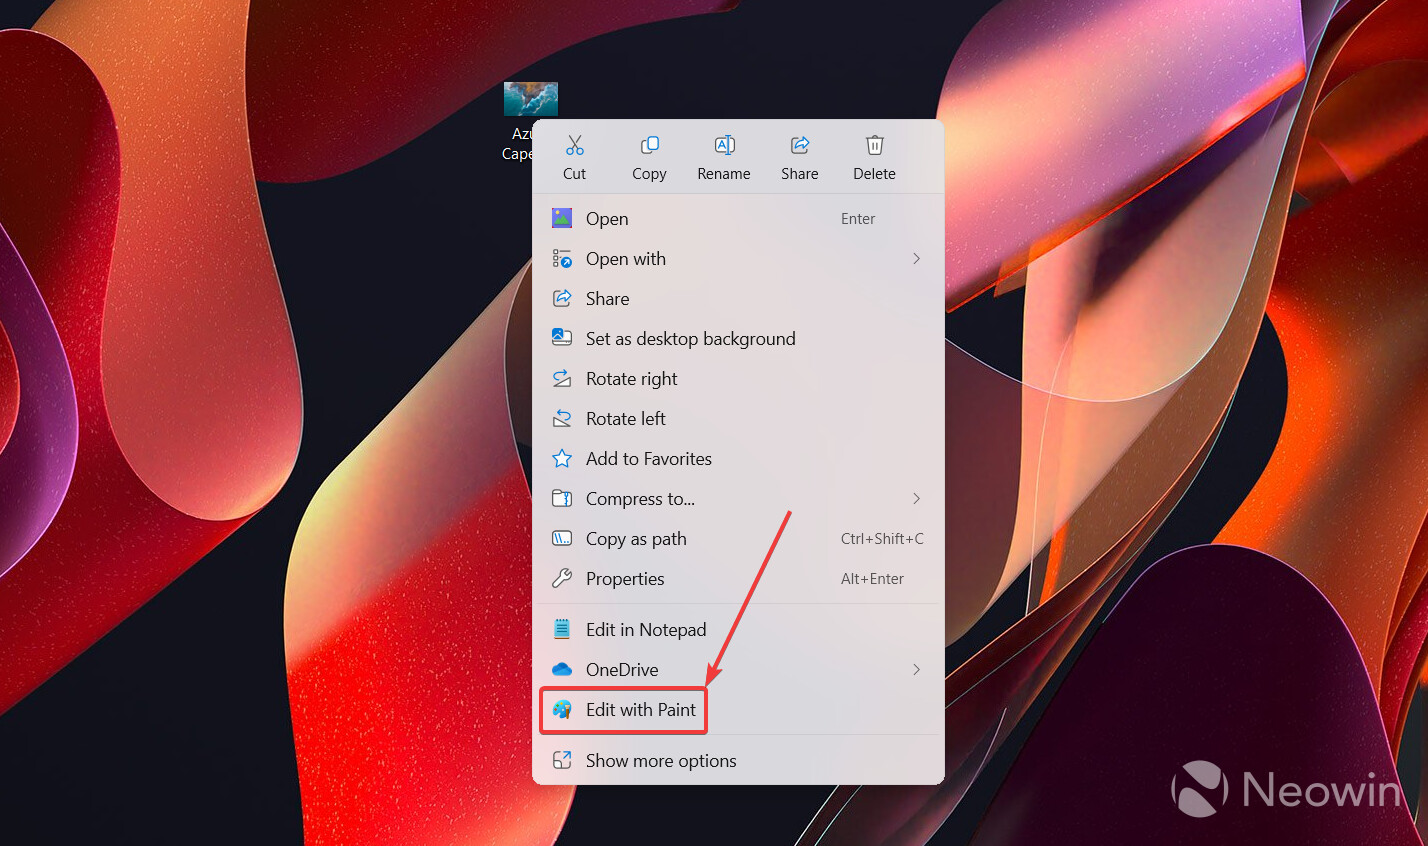This screenshot has height=846, width=1428.
Task: Click the Copy icon in context menu
Action: [649, 146]
